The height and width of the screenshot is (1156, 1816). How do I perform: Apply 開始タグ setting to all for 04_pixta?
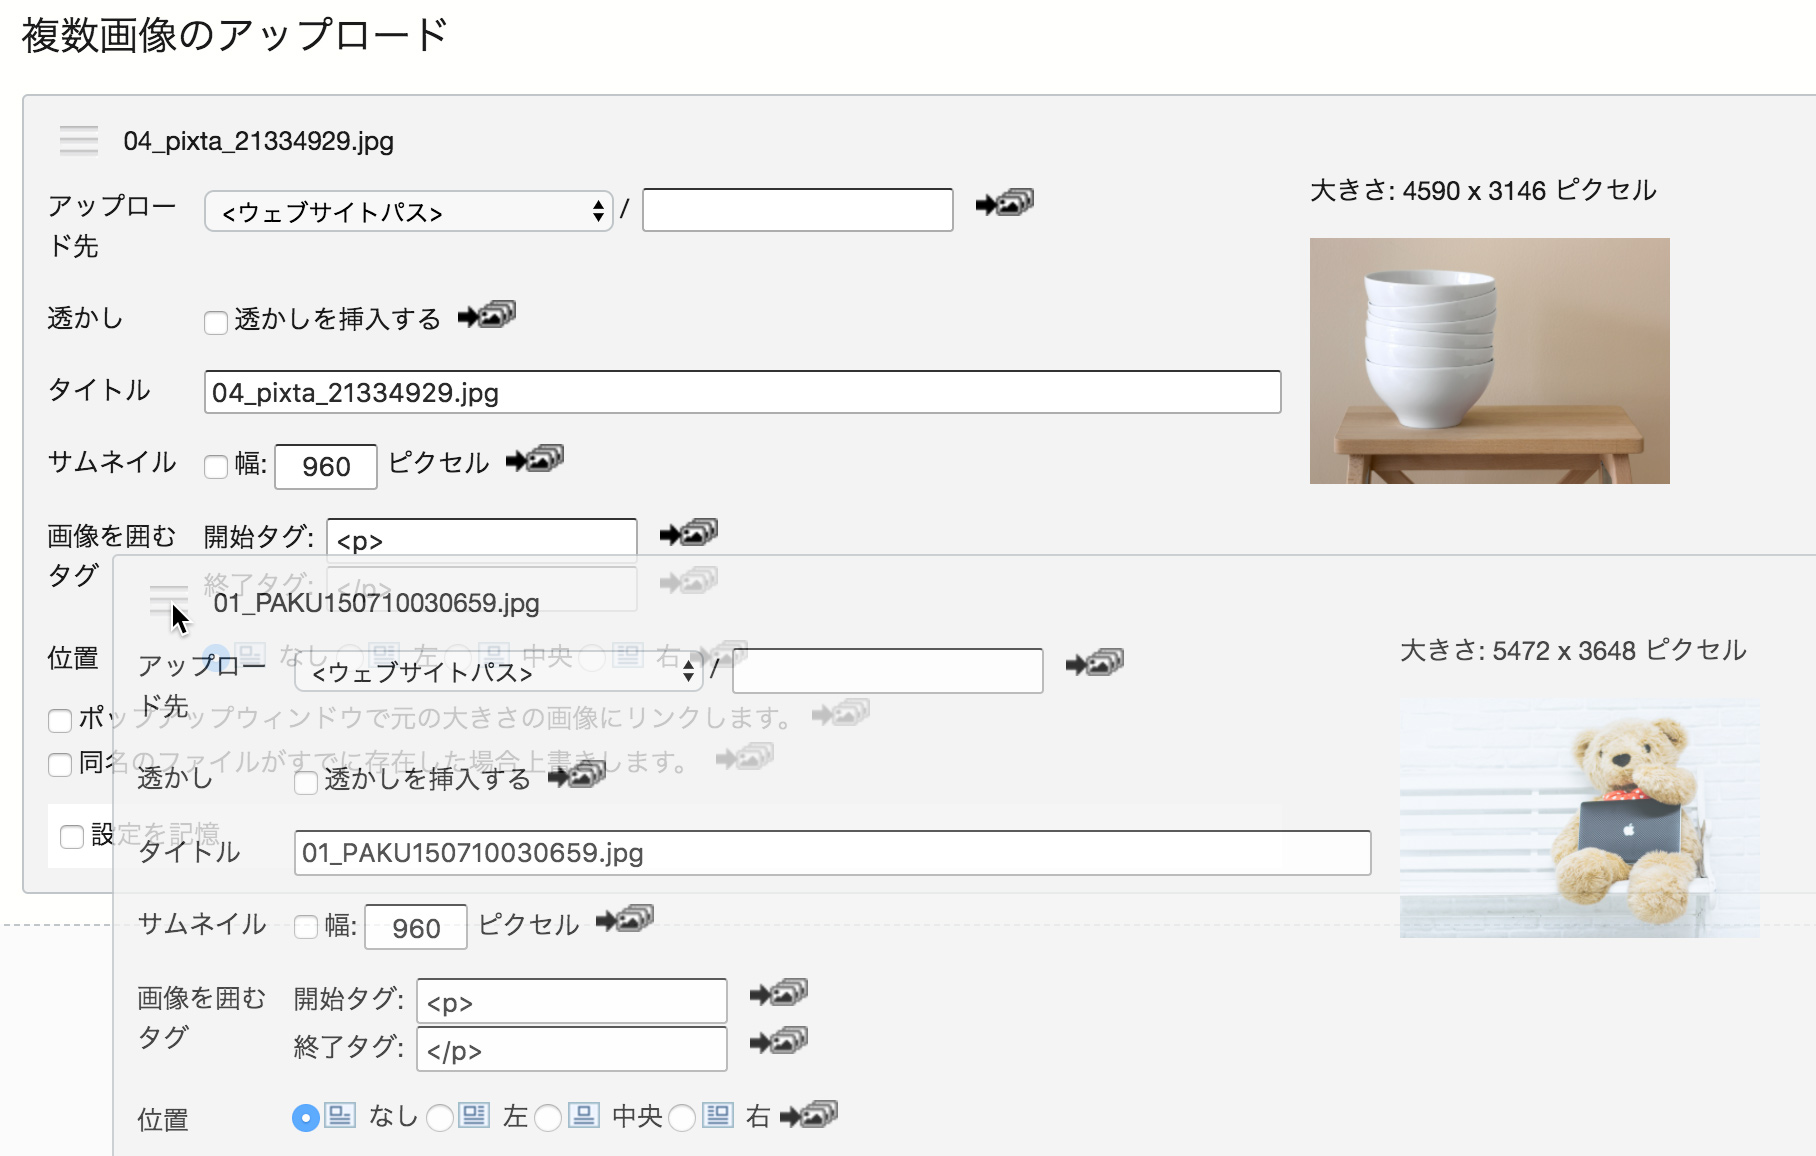[689, 534]
